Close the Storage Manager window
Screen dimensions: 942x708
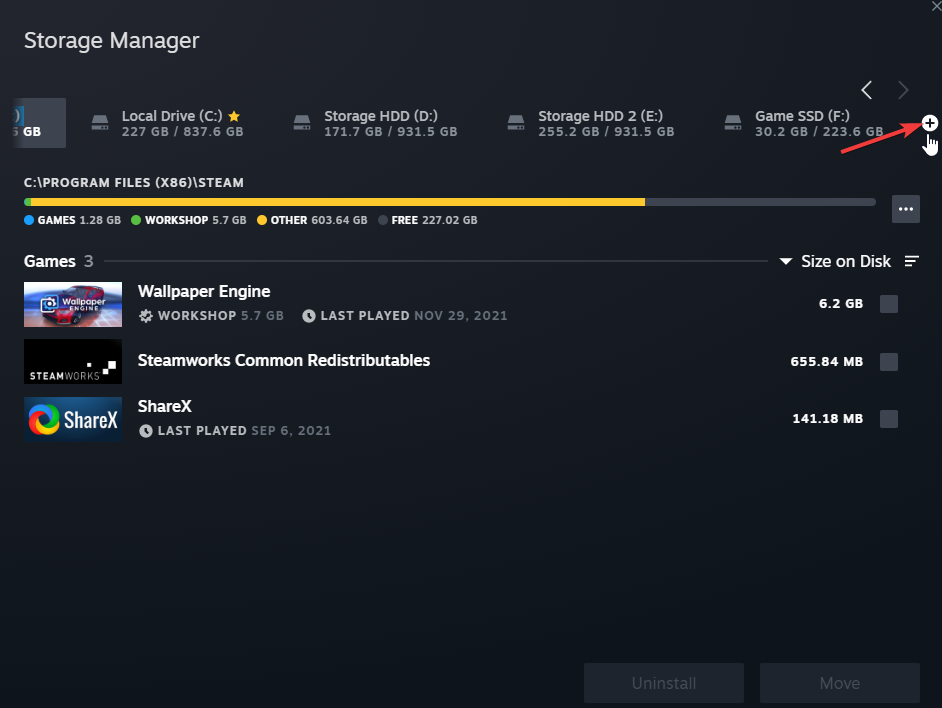935,5
